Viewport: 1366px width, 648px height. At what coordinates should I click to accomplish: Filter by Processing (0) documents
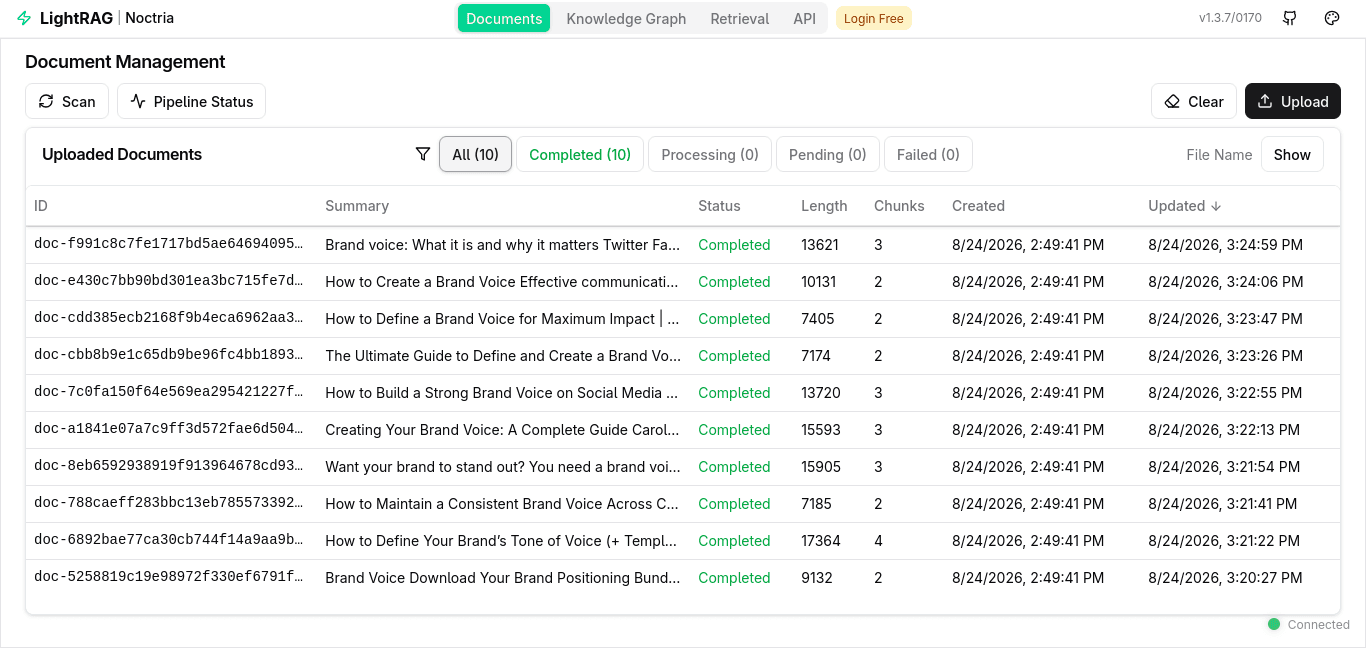coord(710,154)
